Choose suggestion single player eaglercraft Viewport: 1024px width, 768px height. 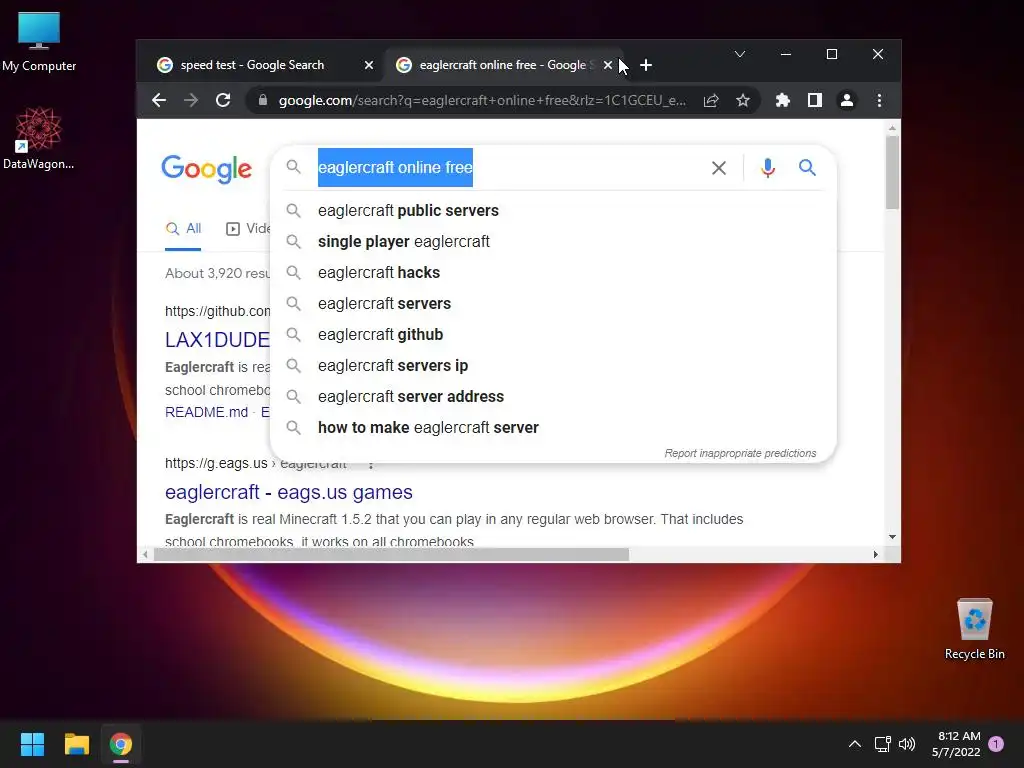(552, 242)
